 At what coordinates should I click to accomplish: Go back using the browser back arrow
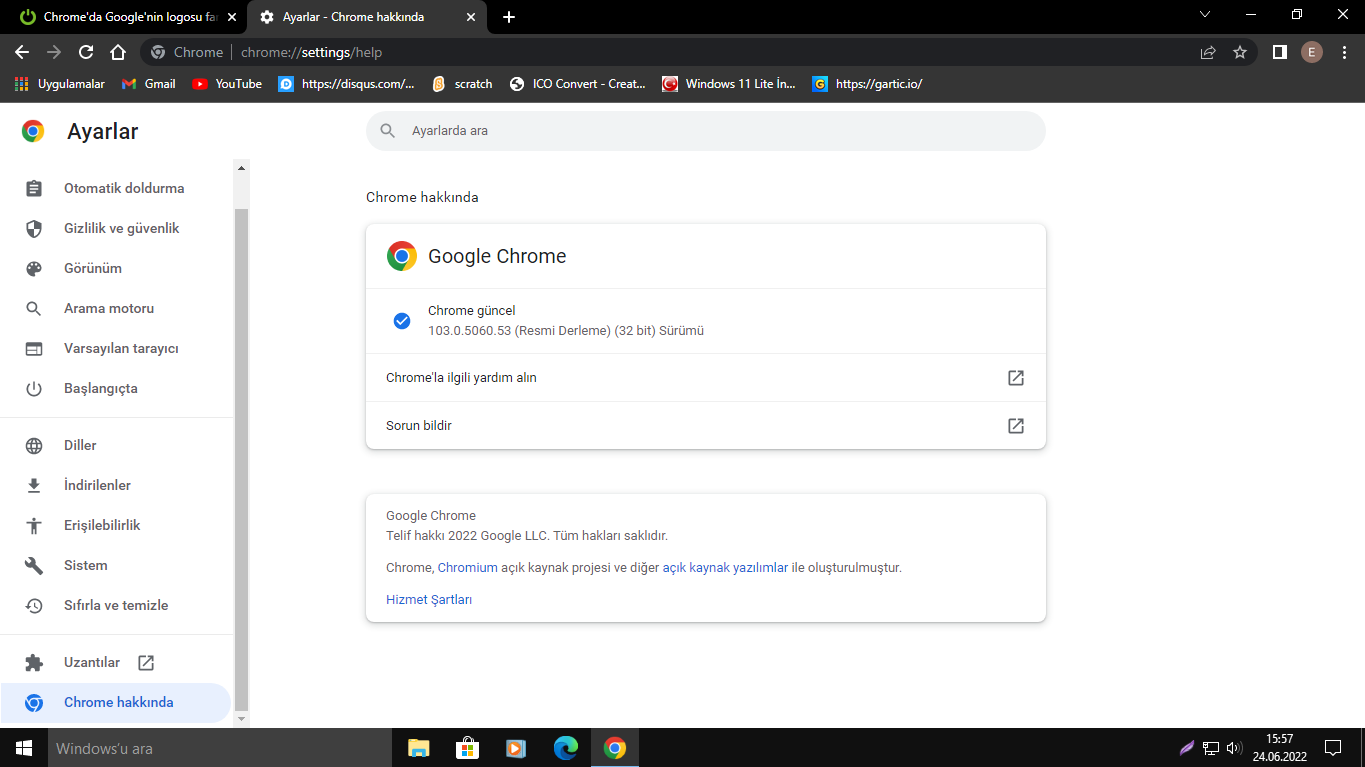coord(22,52)
